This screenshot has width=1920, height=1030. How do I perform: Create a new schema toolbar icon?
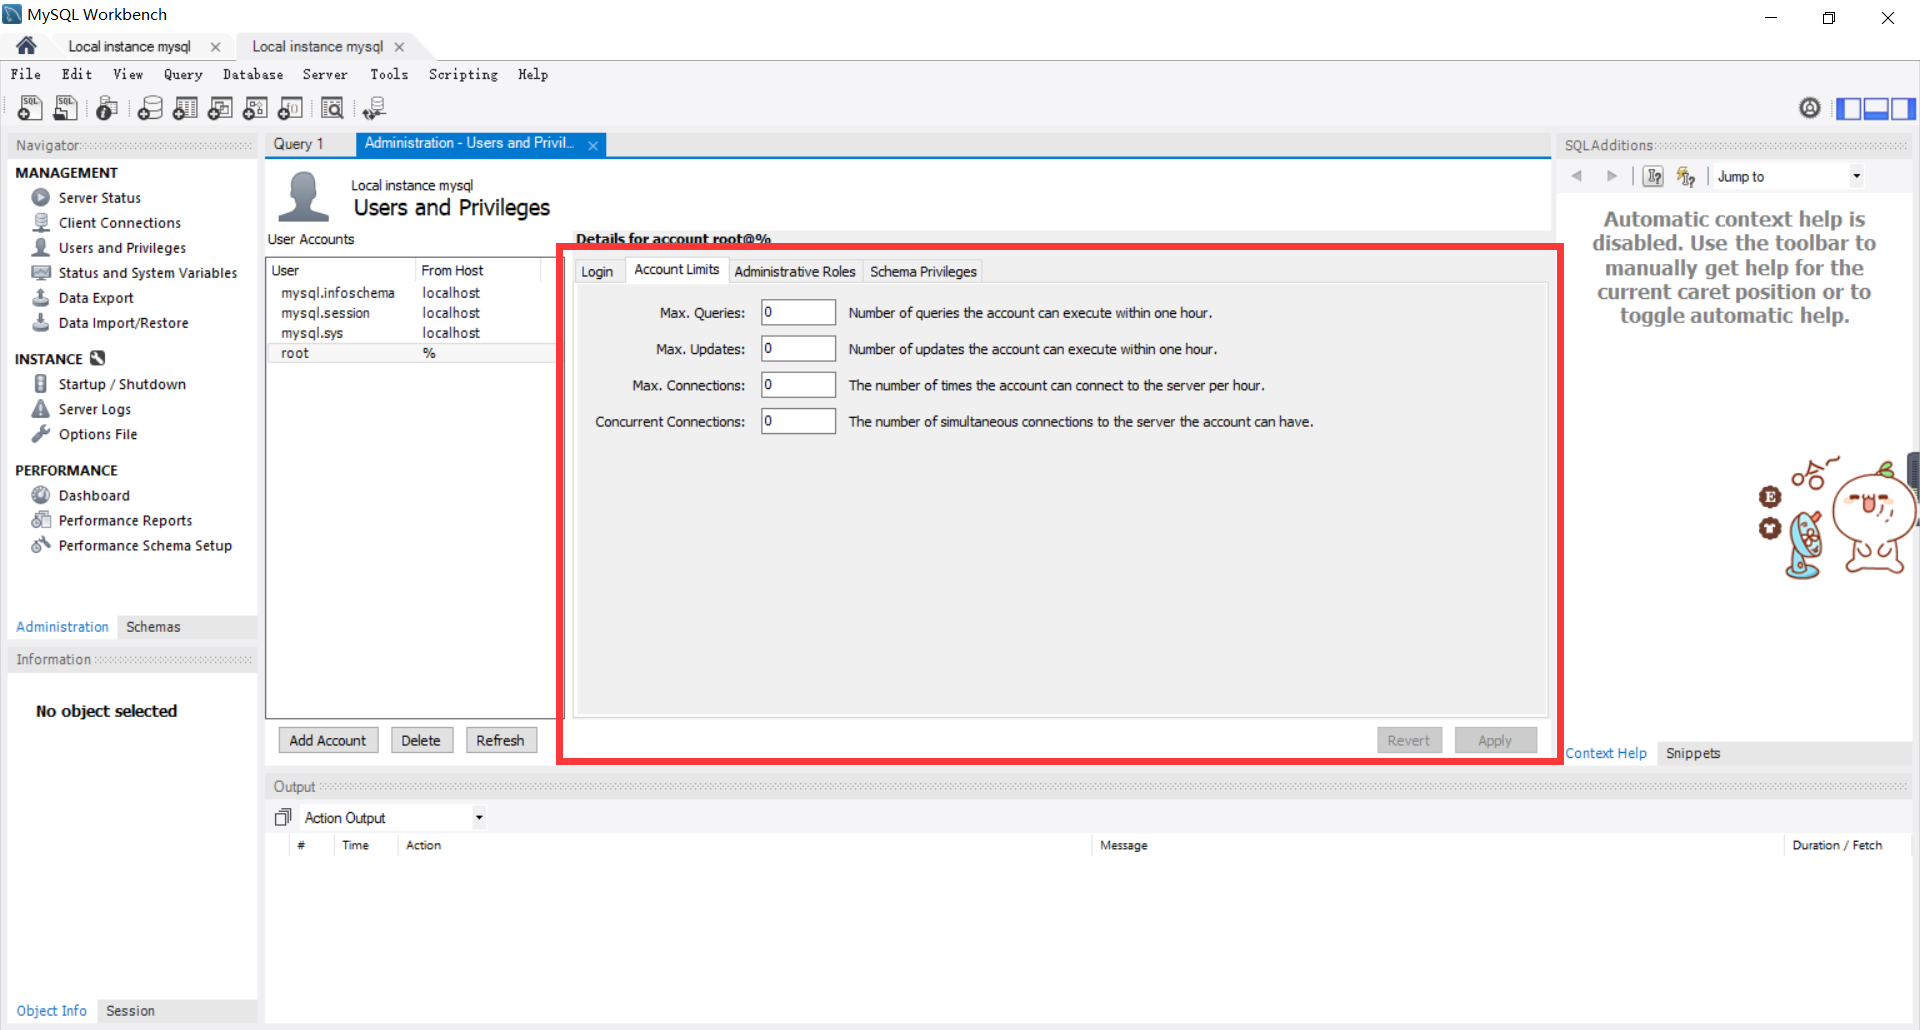pos(150,108)
